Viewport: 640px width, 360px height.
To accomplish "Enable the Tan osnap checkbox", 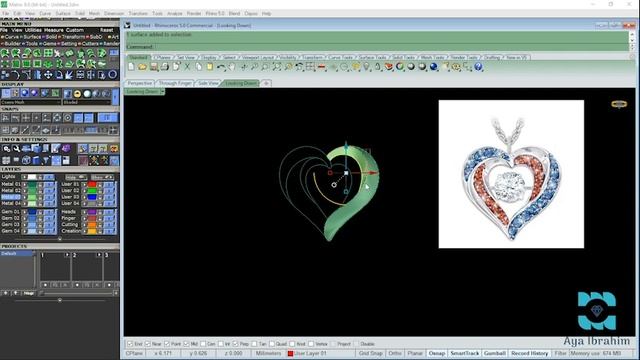I will click(254, 344).
